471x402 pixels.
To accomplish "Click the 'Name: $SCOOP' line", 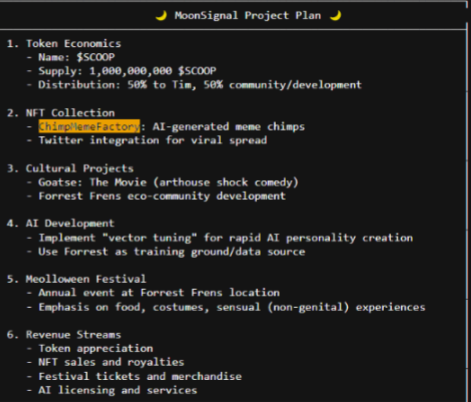I will tap(71, 57).
